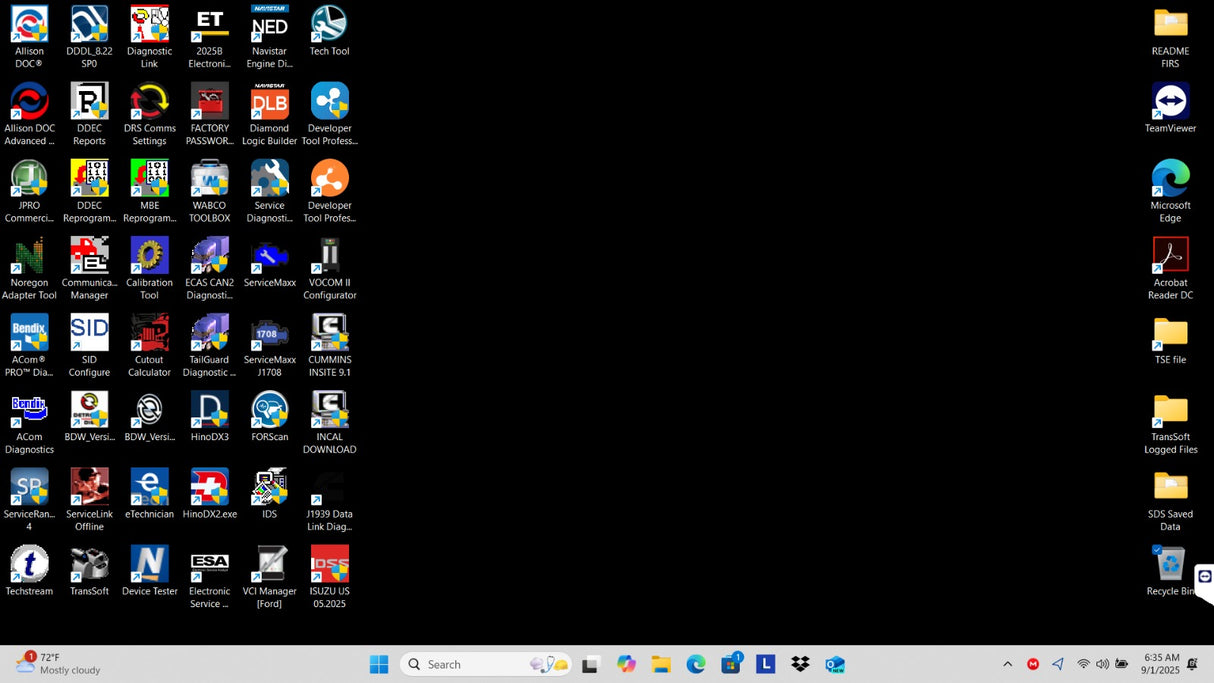Screen dimensions: 1214x683
Task: Open the TransSoft Logged Files folder
Action: pos(1170,410)
